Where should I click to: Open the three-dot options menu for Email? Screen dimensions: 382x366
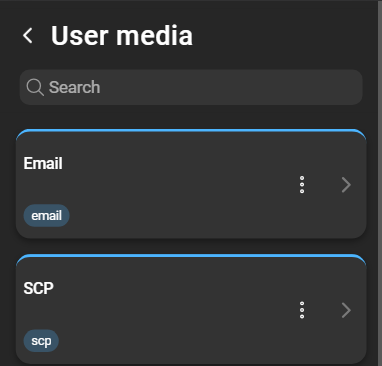302,185
